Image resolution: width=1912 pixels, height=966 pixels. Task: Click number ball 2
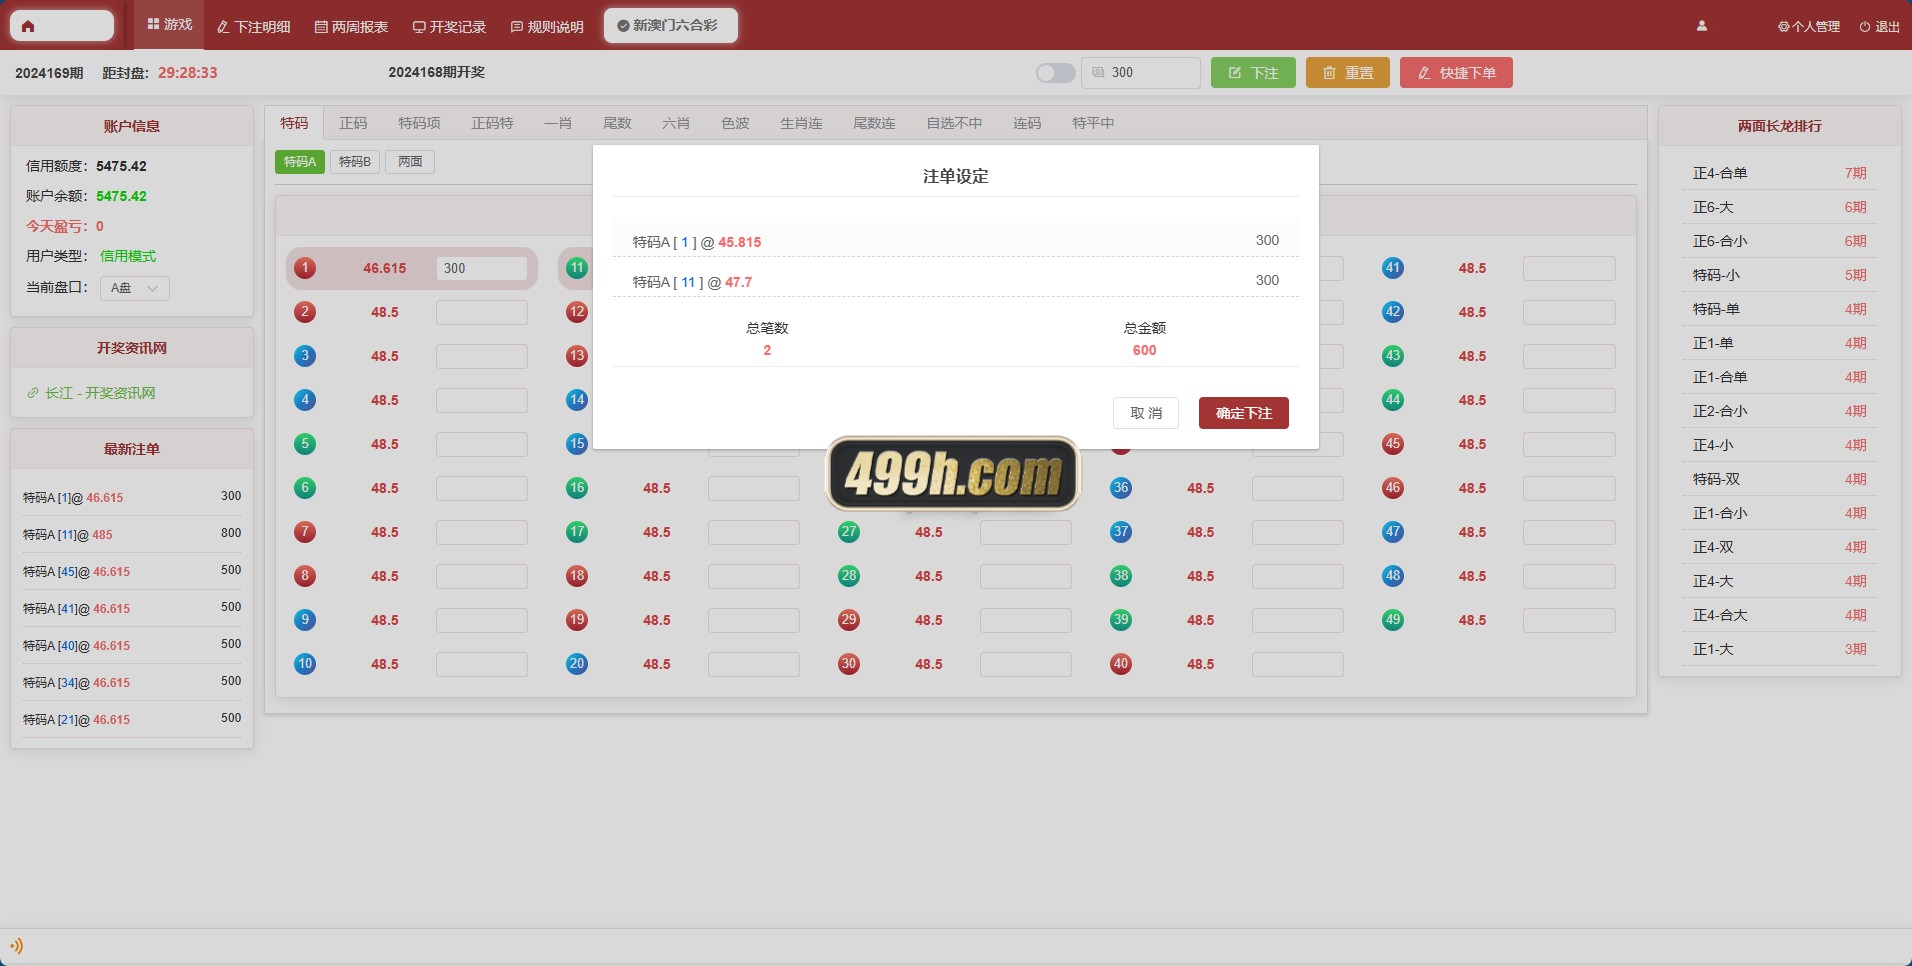305,312
